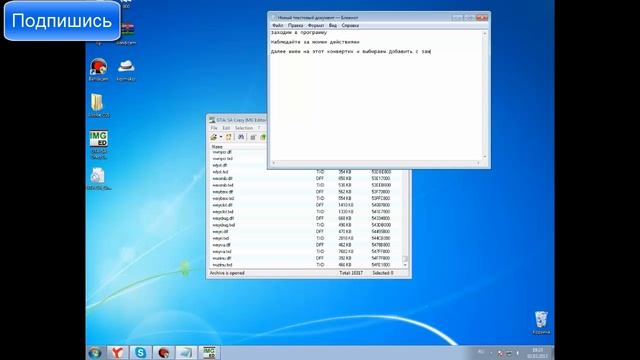Click the green toolbar icon in IMG Editor
This screenshot has width=640, height=360.
pyautogui.click(x=263, y=137)
